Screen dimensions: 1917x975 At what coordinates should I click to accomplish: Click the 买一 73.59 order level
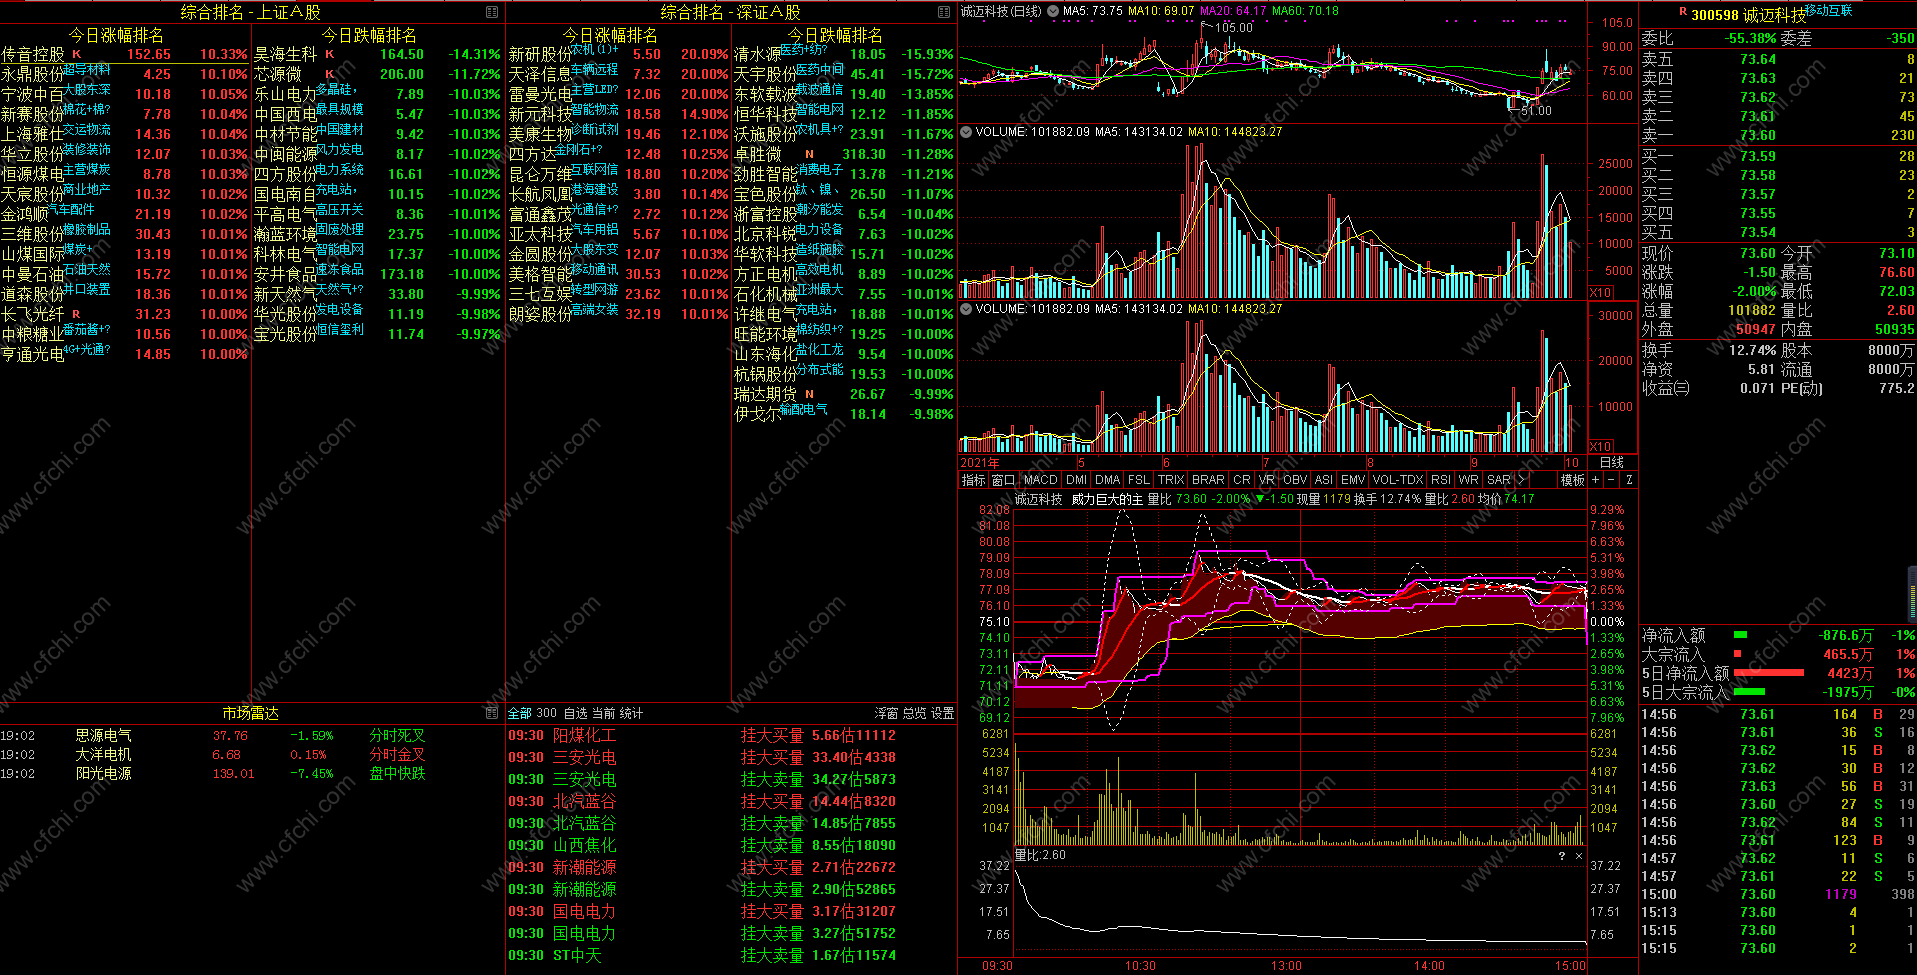(x=1777, y=156)
